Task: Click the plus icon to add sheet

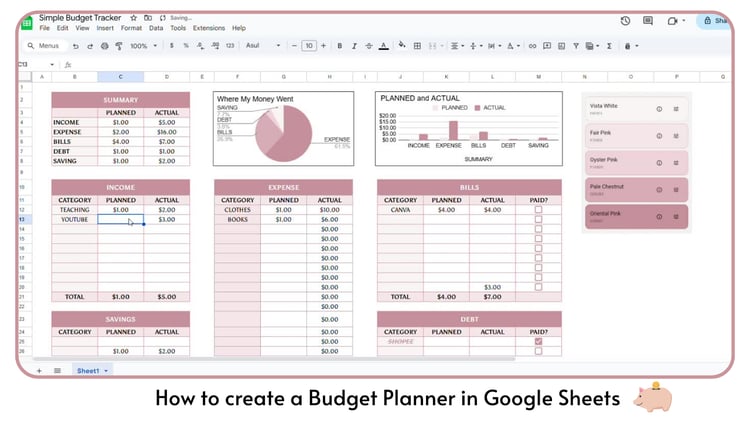Action: coord(39,371)
